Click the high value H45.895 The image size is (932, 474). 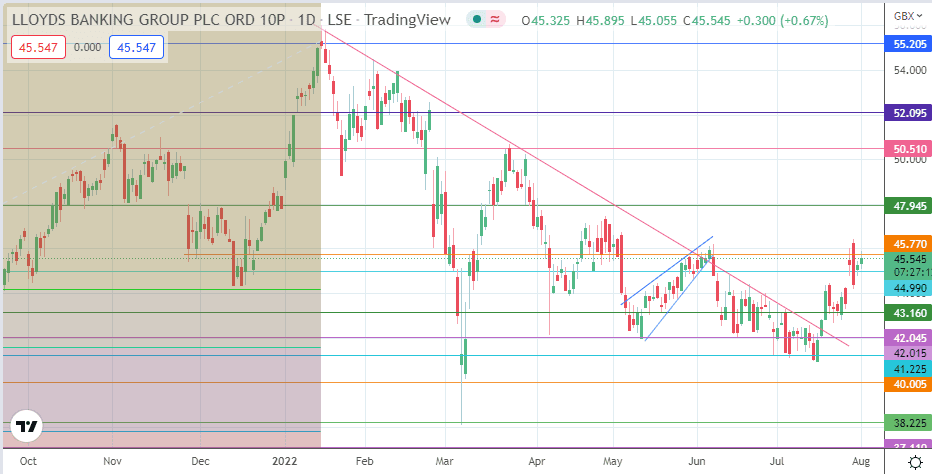click(600, 21)
